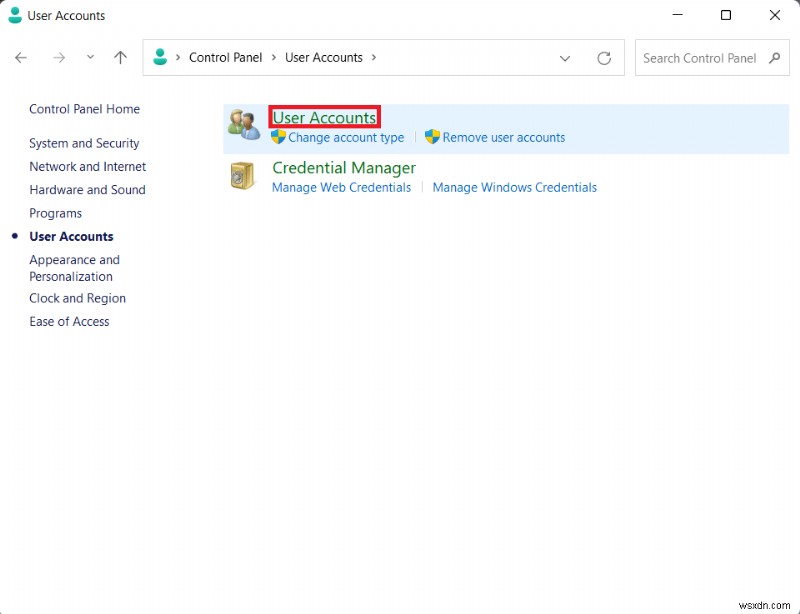Screen dimensions: 800x614
Task: Click the refresh icon in the address bar
Action: coord(604,58)
